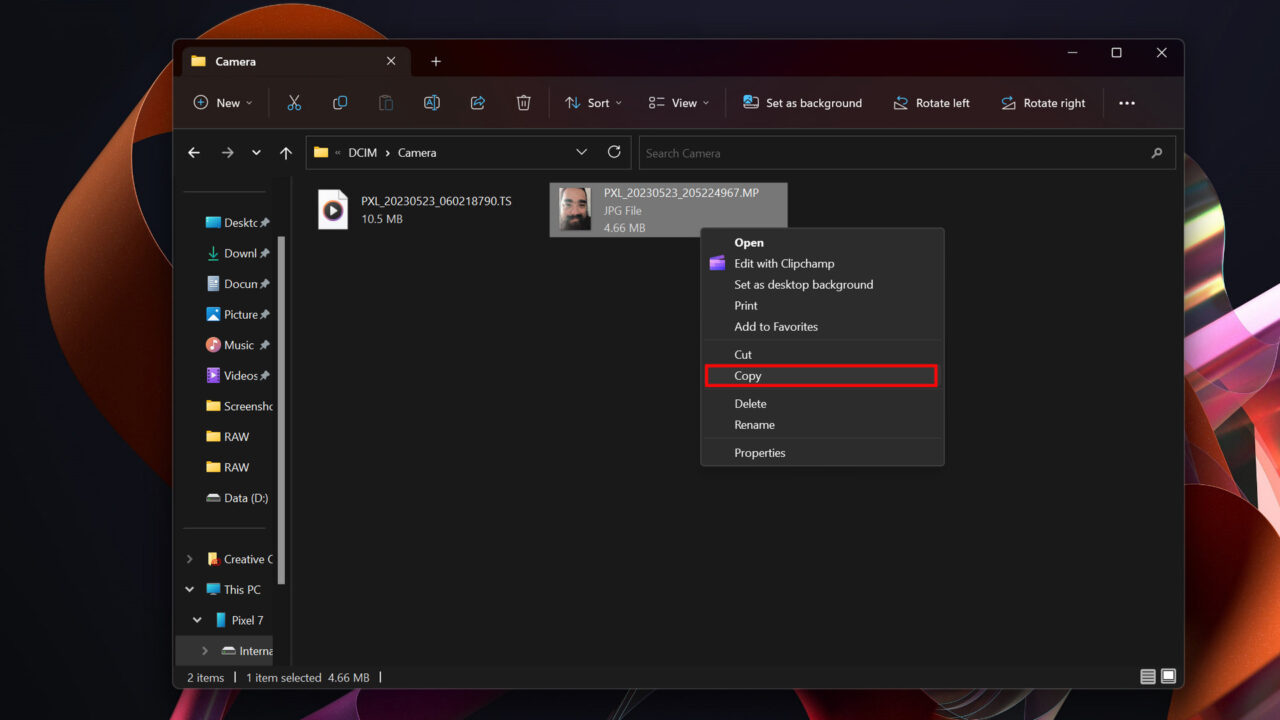Click the Paste icon in the toolbar
This screenshot has width=1280, height=720.
click(385, 102)
